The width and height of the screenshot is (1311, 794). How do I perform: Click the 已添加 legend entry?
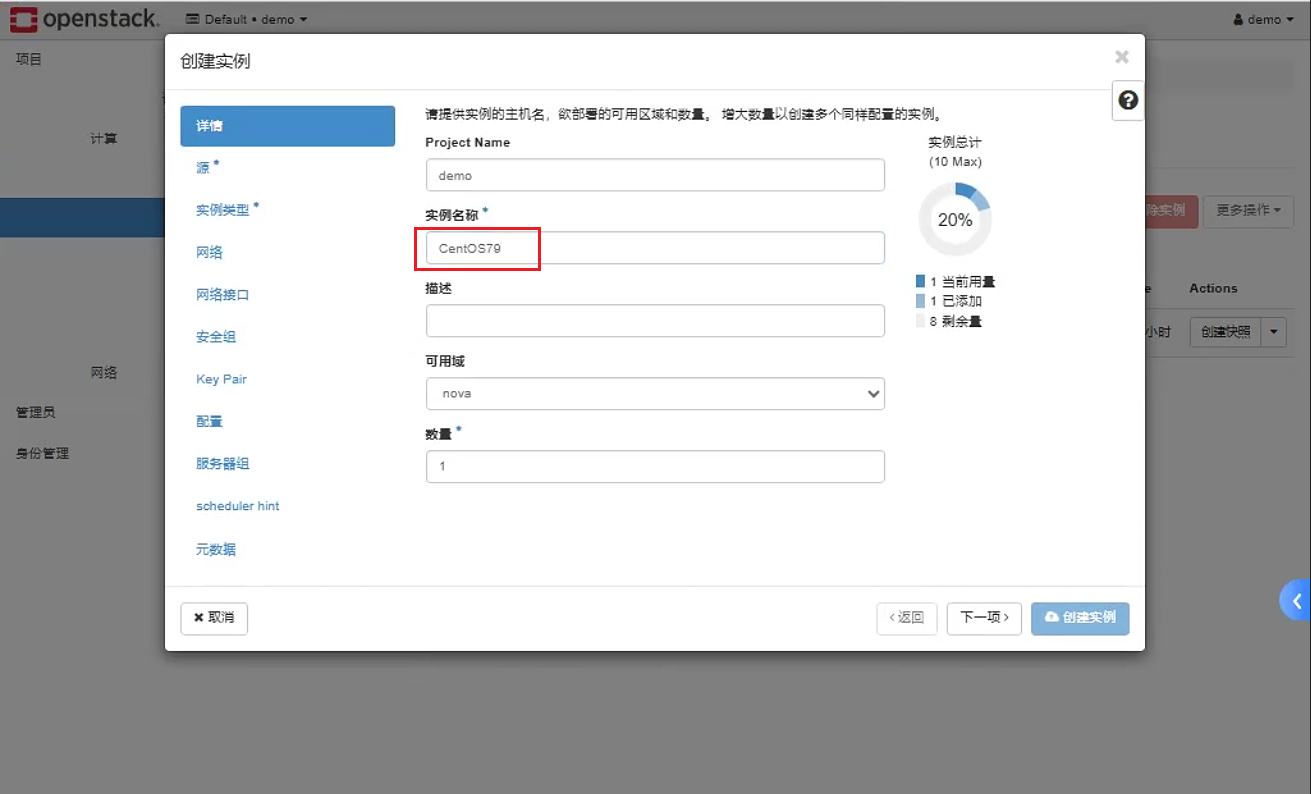coord(949,301)
